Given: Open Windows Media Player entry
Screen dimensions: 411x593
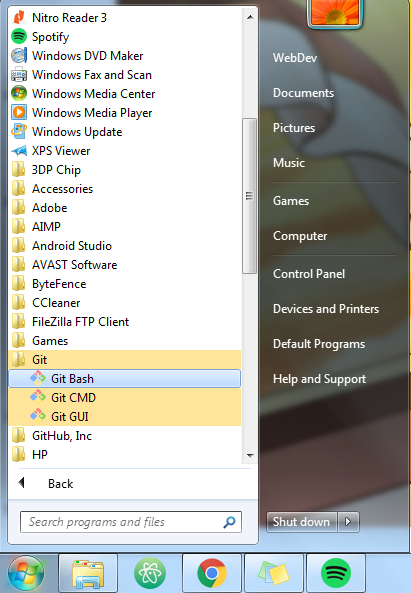Looking at the screenshot, I should pyautogui.click(x=124, y=112).
